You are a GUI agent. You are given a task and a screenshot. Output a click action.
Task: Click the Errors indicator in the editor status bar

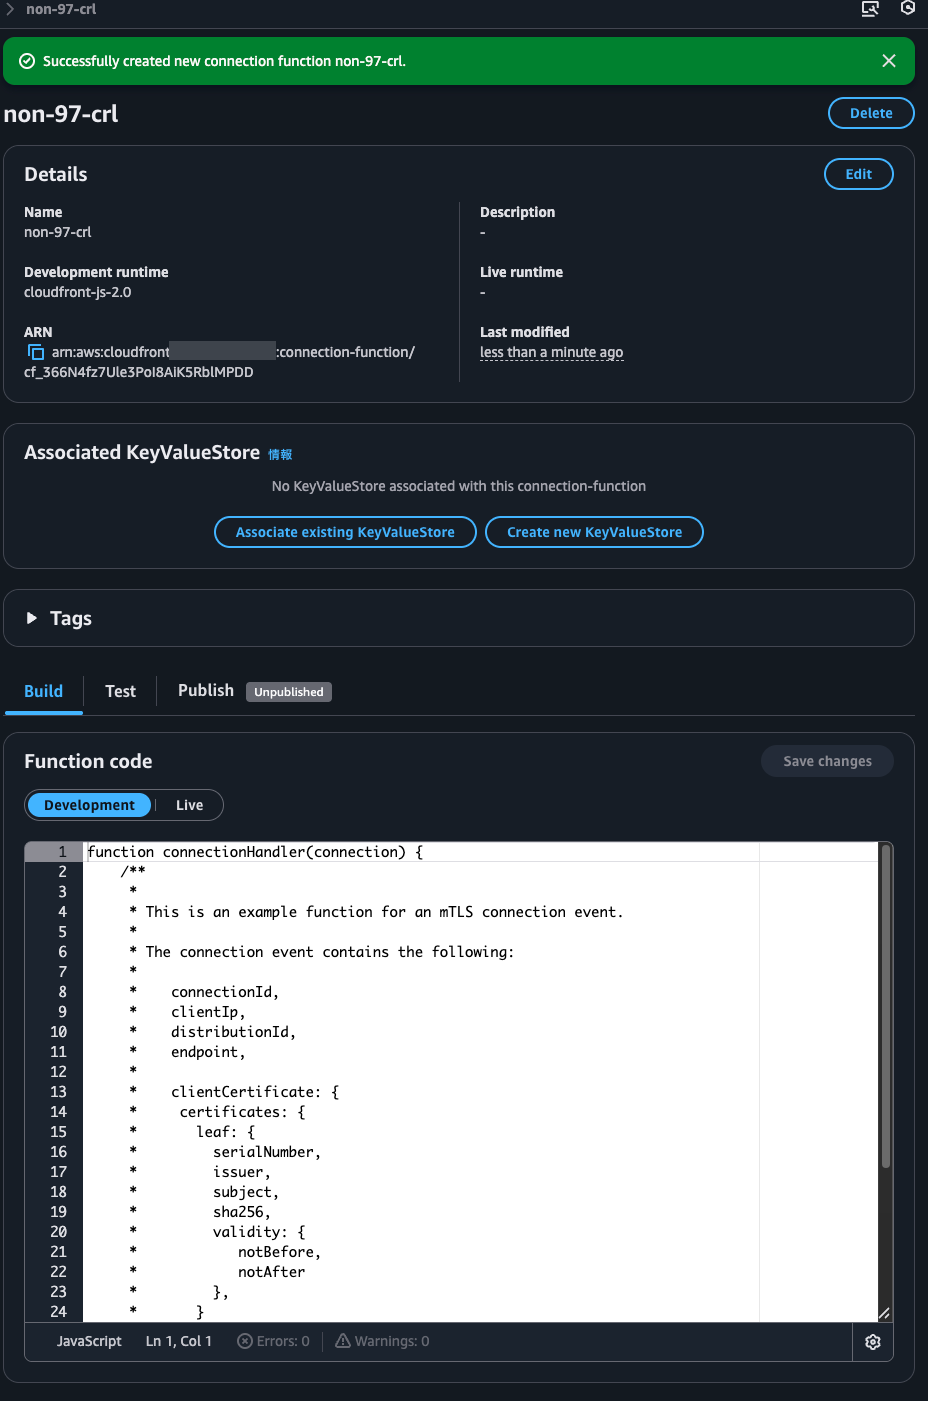[273, 1341]
